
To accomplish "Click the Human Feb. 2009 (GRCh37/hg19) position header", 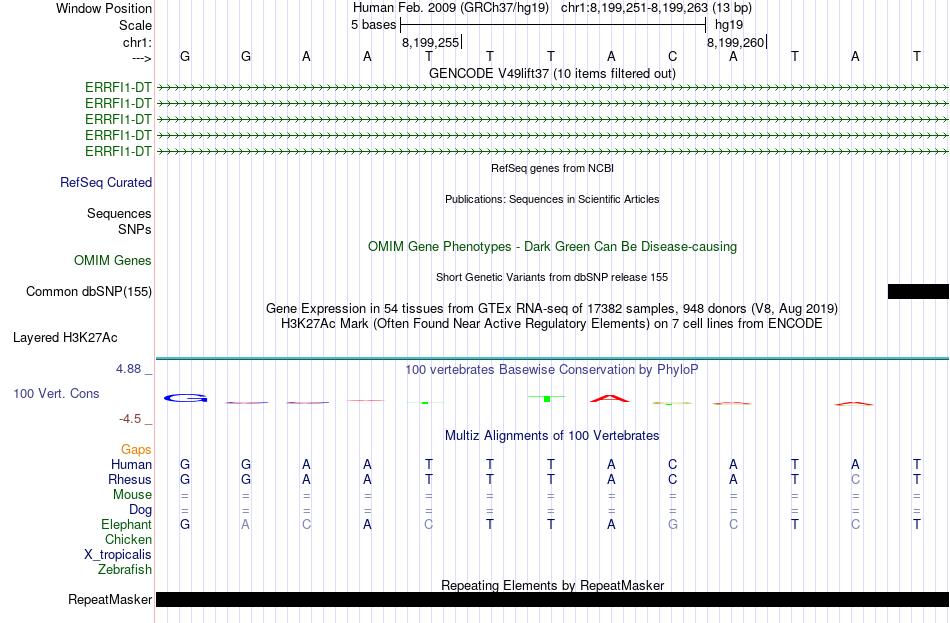I will point(451,8).
